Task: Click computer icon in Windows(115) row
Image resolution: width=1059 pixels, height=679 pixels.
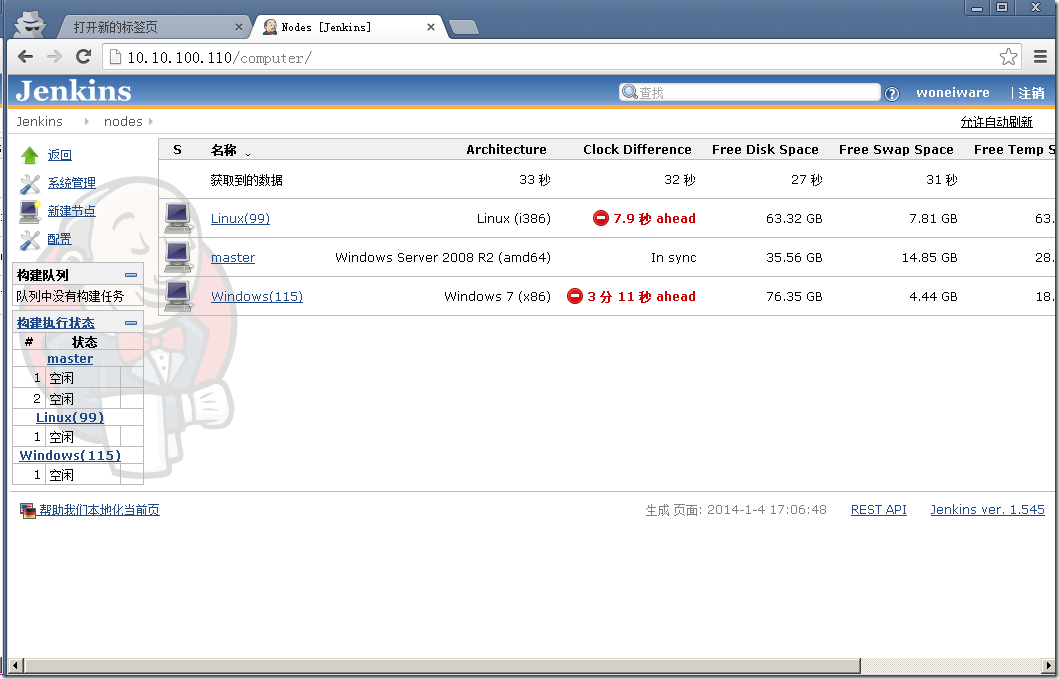Action: (178, 296)
